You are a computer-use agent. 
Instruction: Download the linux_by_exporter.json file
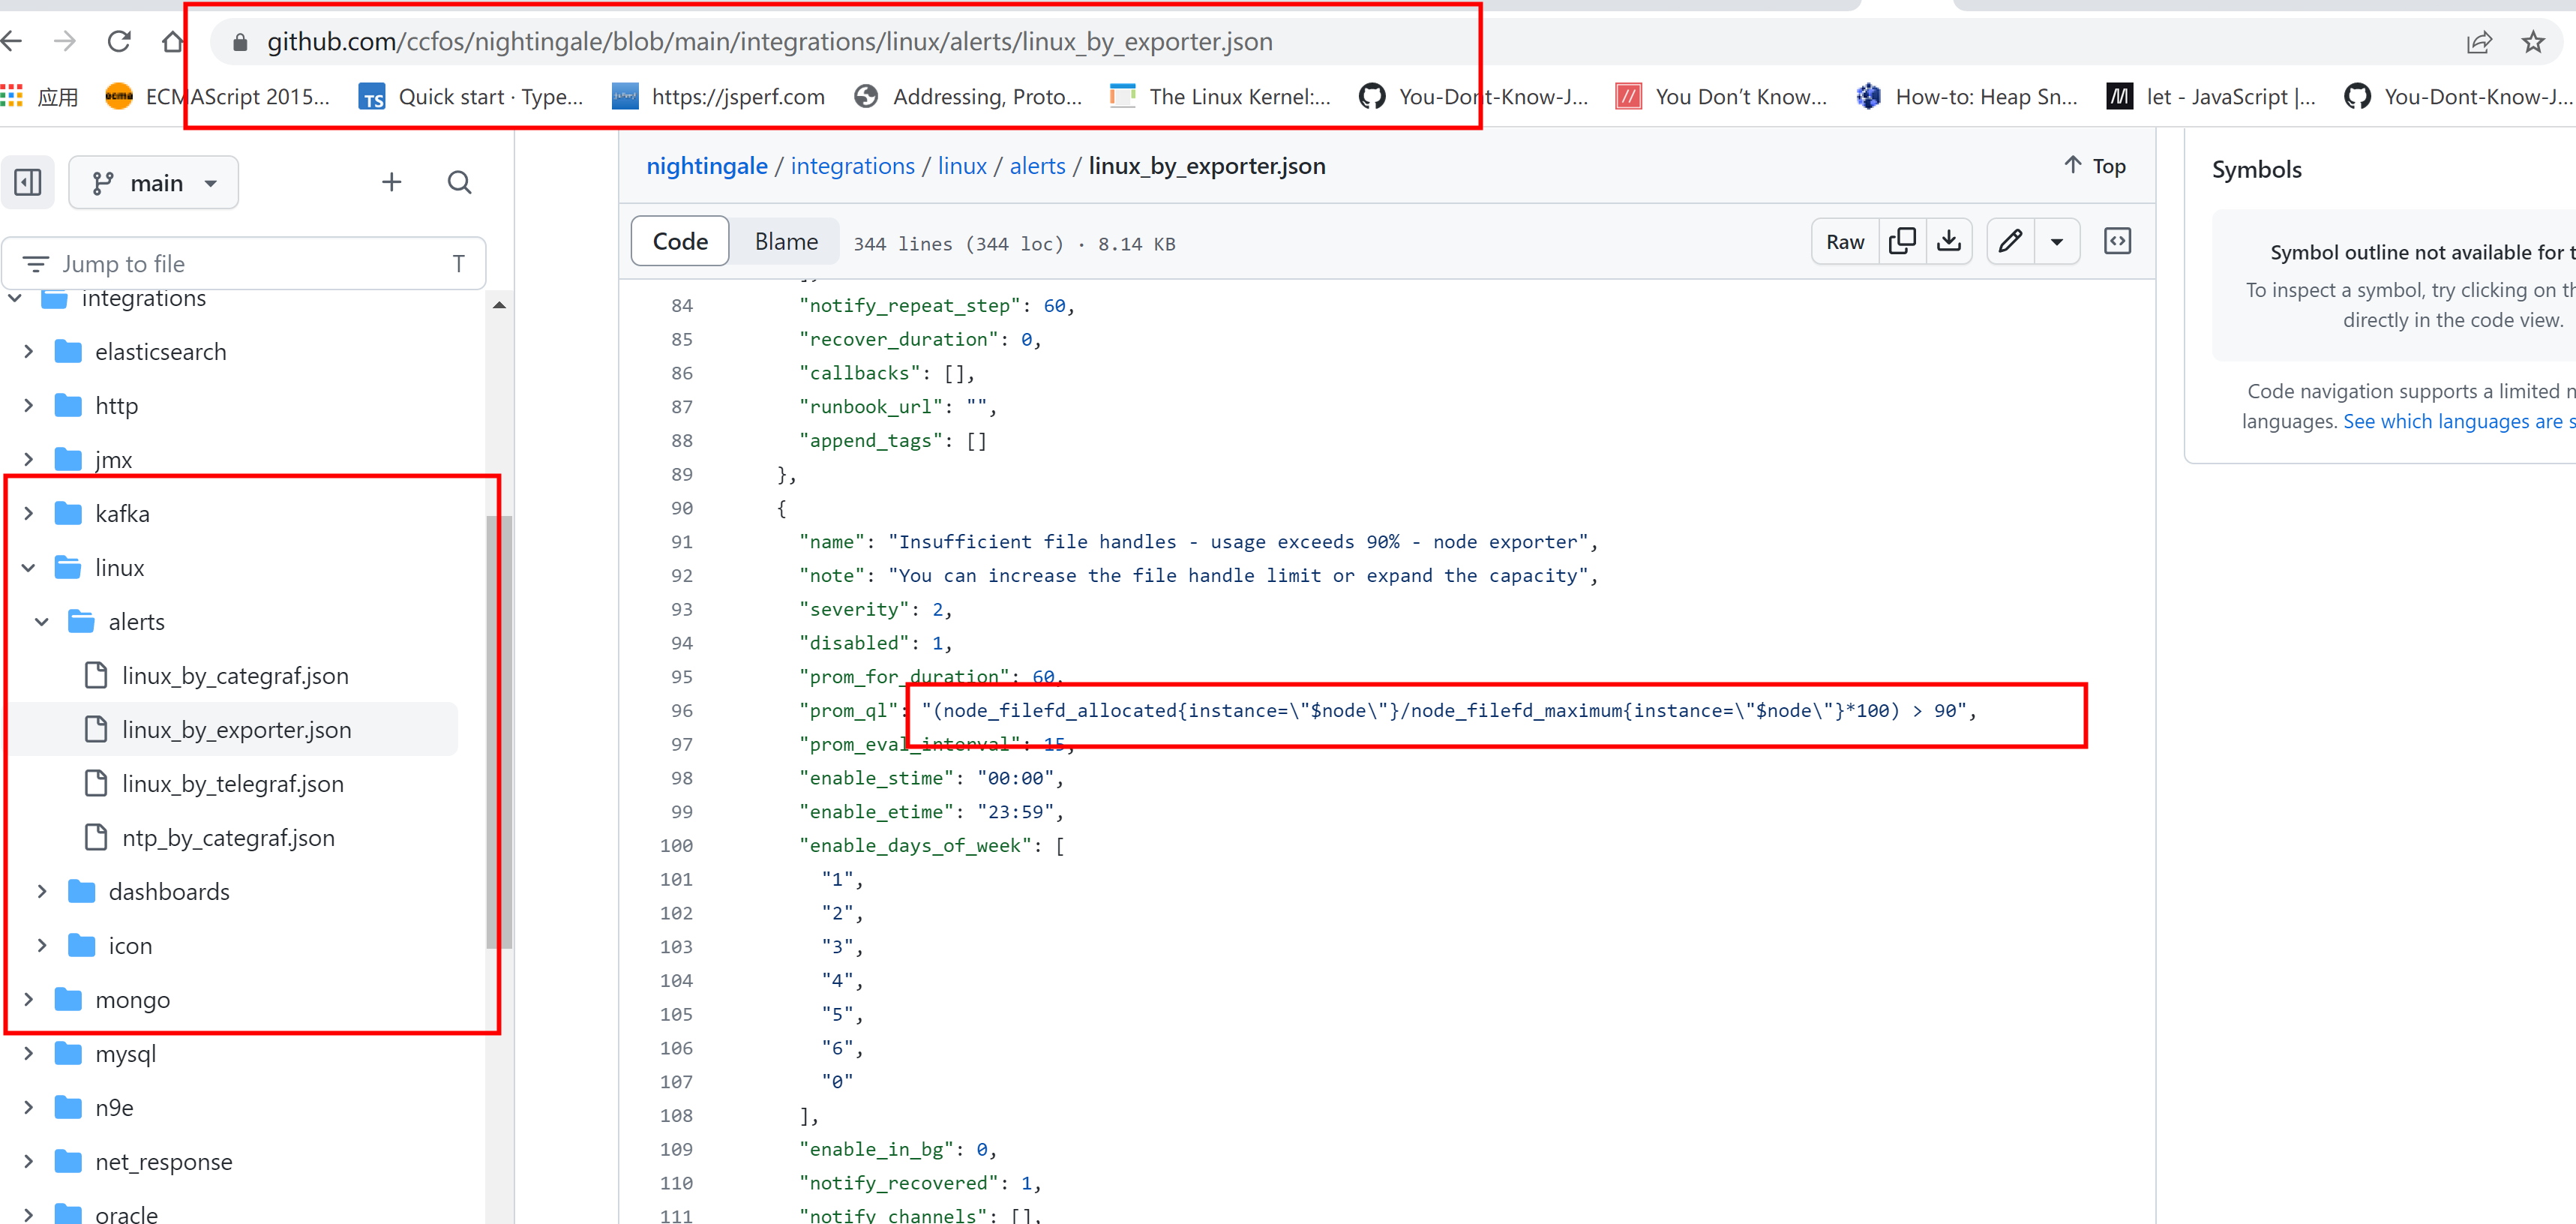(x=1949, y=241)
